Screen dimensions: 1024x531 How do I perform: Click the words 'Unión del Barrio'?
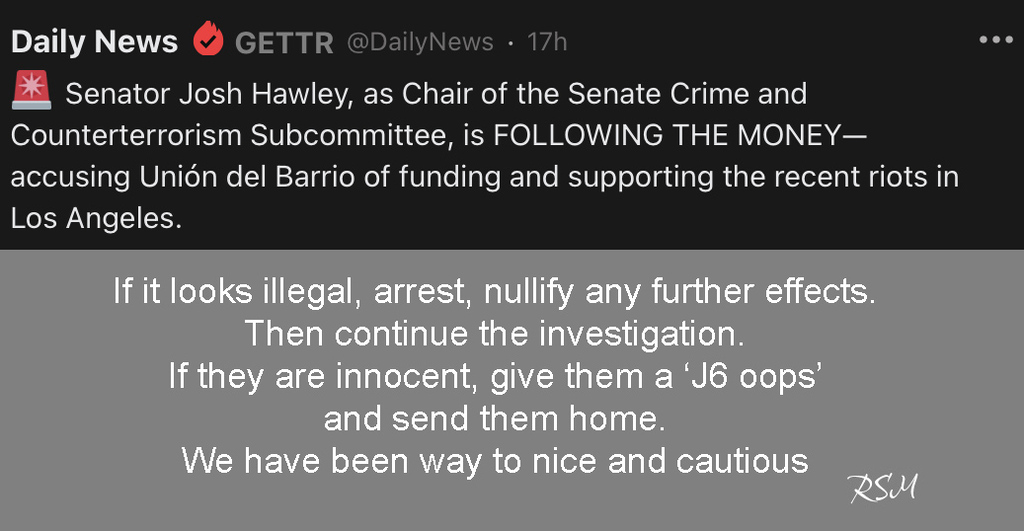pos(248,177)
